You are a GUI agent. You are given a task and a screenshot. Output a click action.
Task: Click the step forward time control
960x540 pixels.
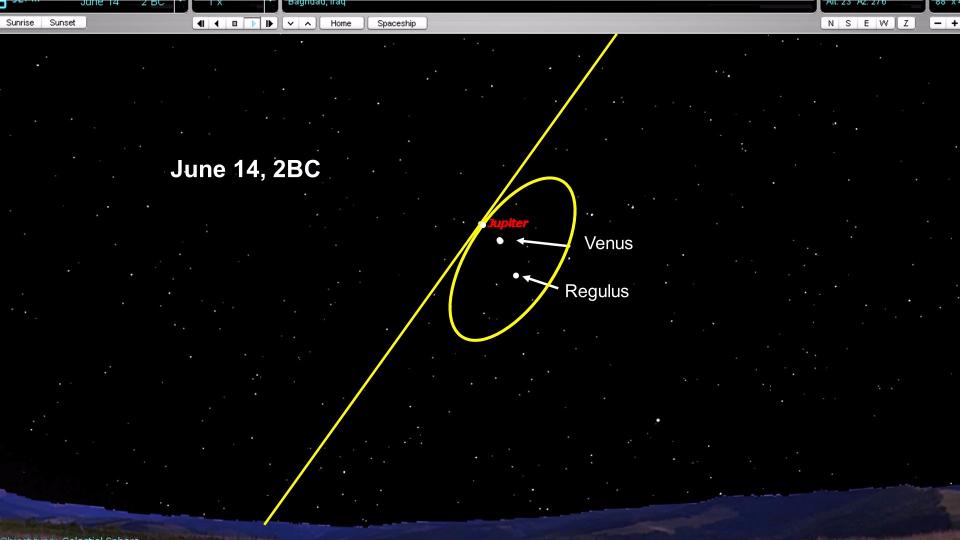(269, 23)
